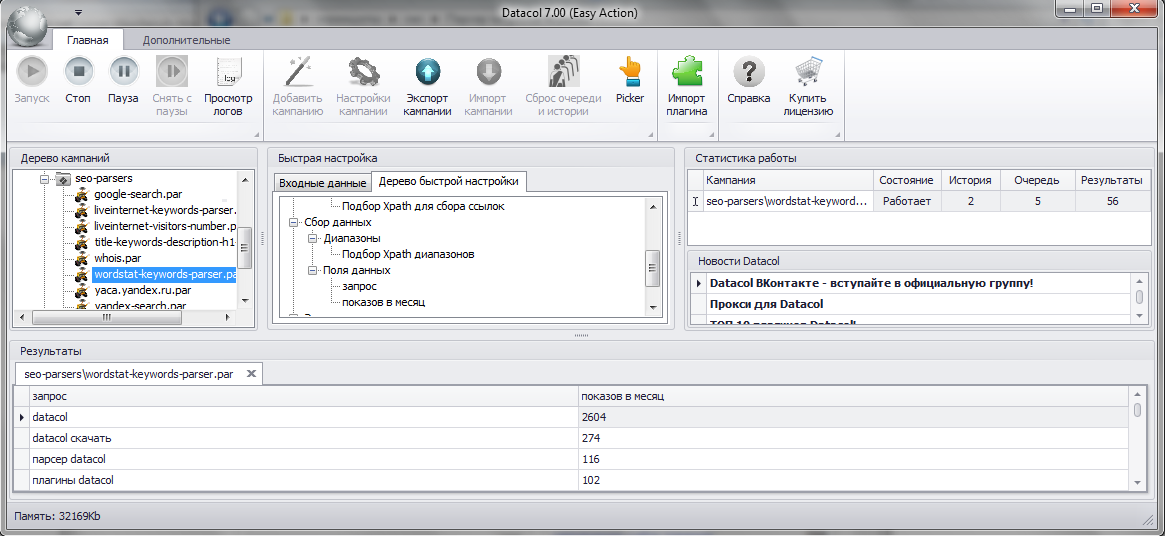Open ribbon group dialog launcher near Просмотр логов

[x=257, y=135]
